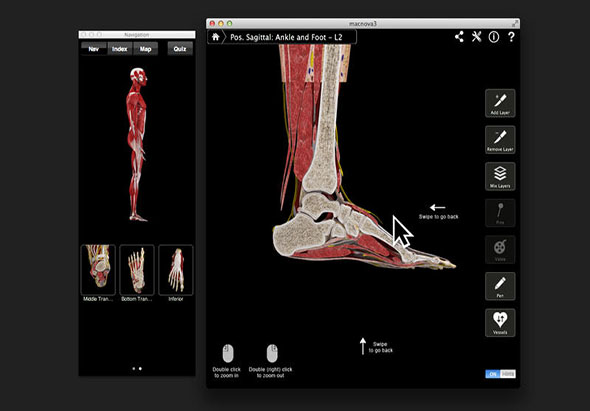Image resolution: width=590 pixels, height=411 pixels.
Task: Open the Share icon at top right
Action: (x=459, y=37)
